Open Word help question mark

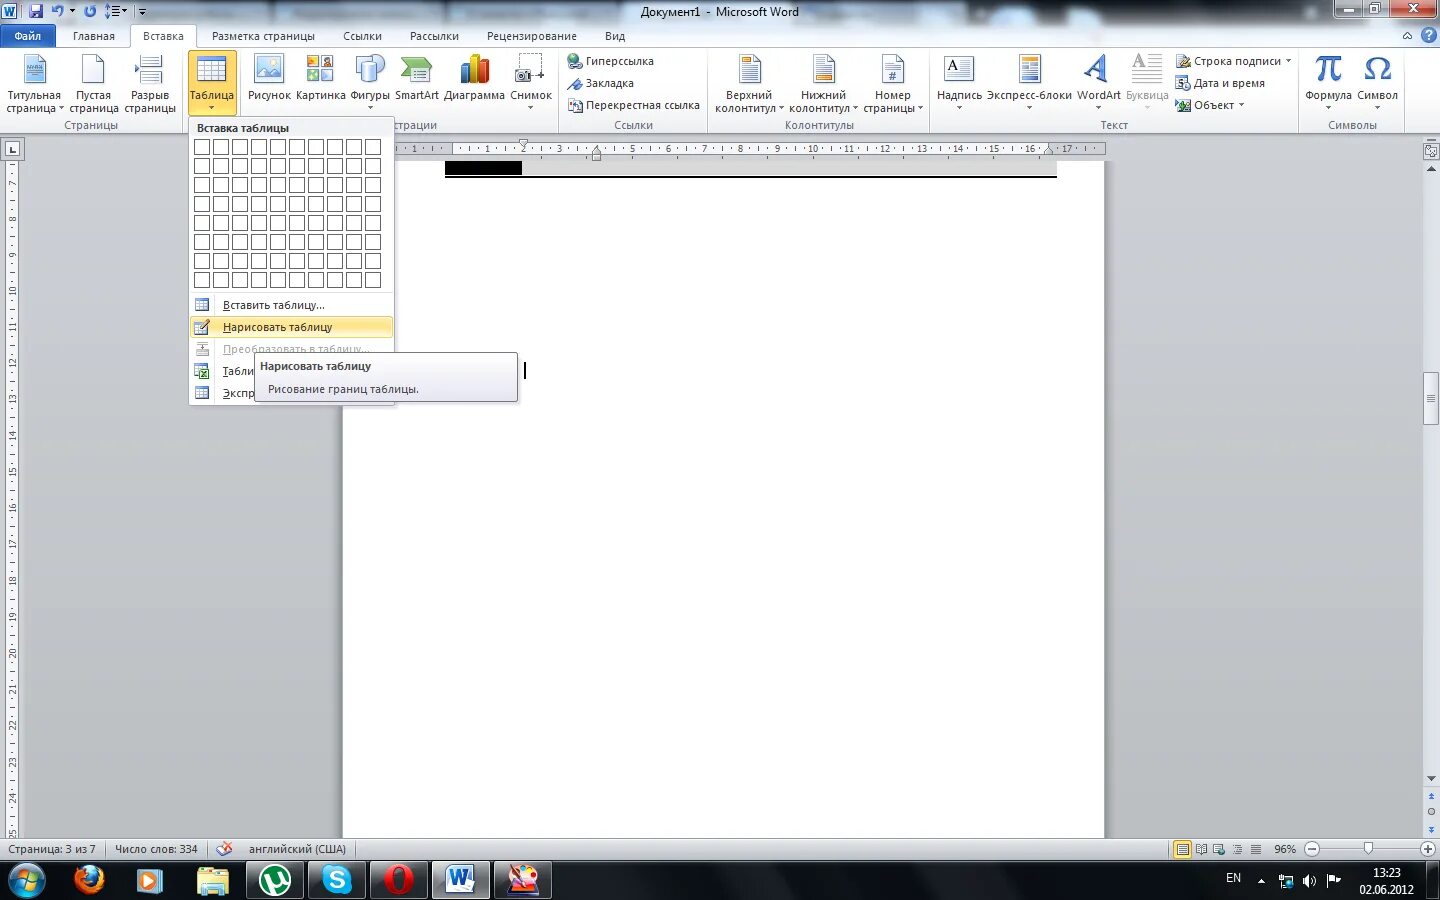click(x=1428, y=35)
